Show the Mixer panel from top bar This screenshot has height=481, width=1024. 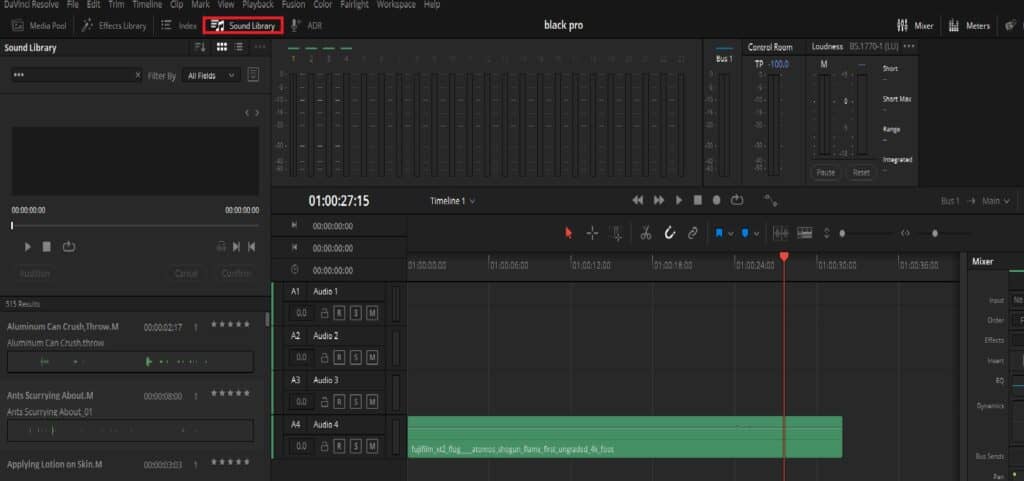coord(916,25)
